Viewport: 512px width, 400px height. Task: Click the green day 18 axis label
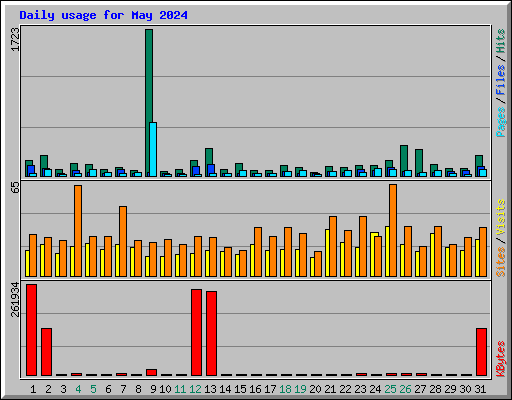click(285, 389)
